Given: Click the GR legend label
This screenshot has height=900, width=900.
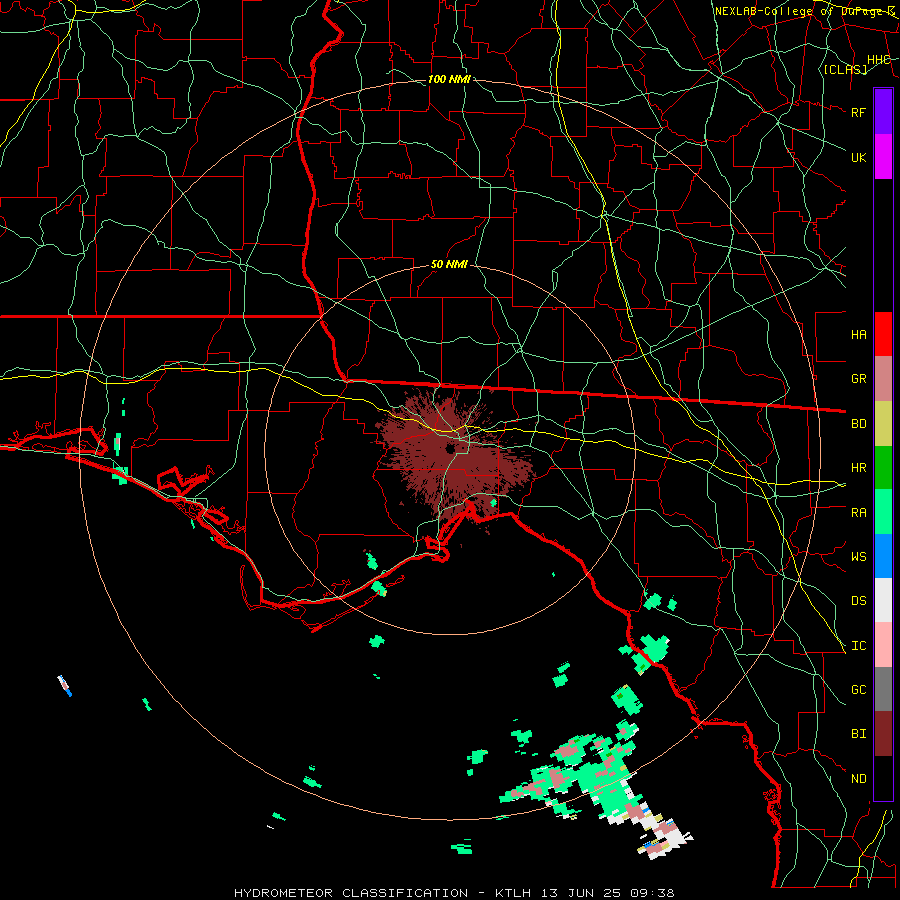Looking at the screenshot, I should [x=858, y=379].
